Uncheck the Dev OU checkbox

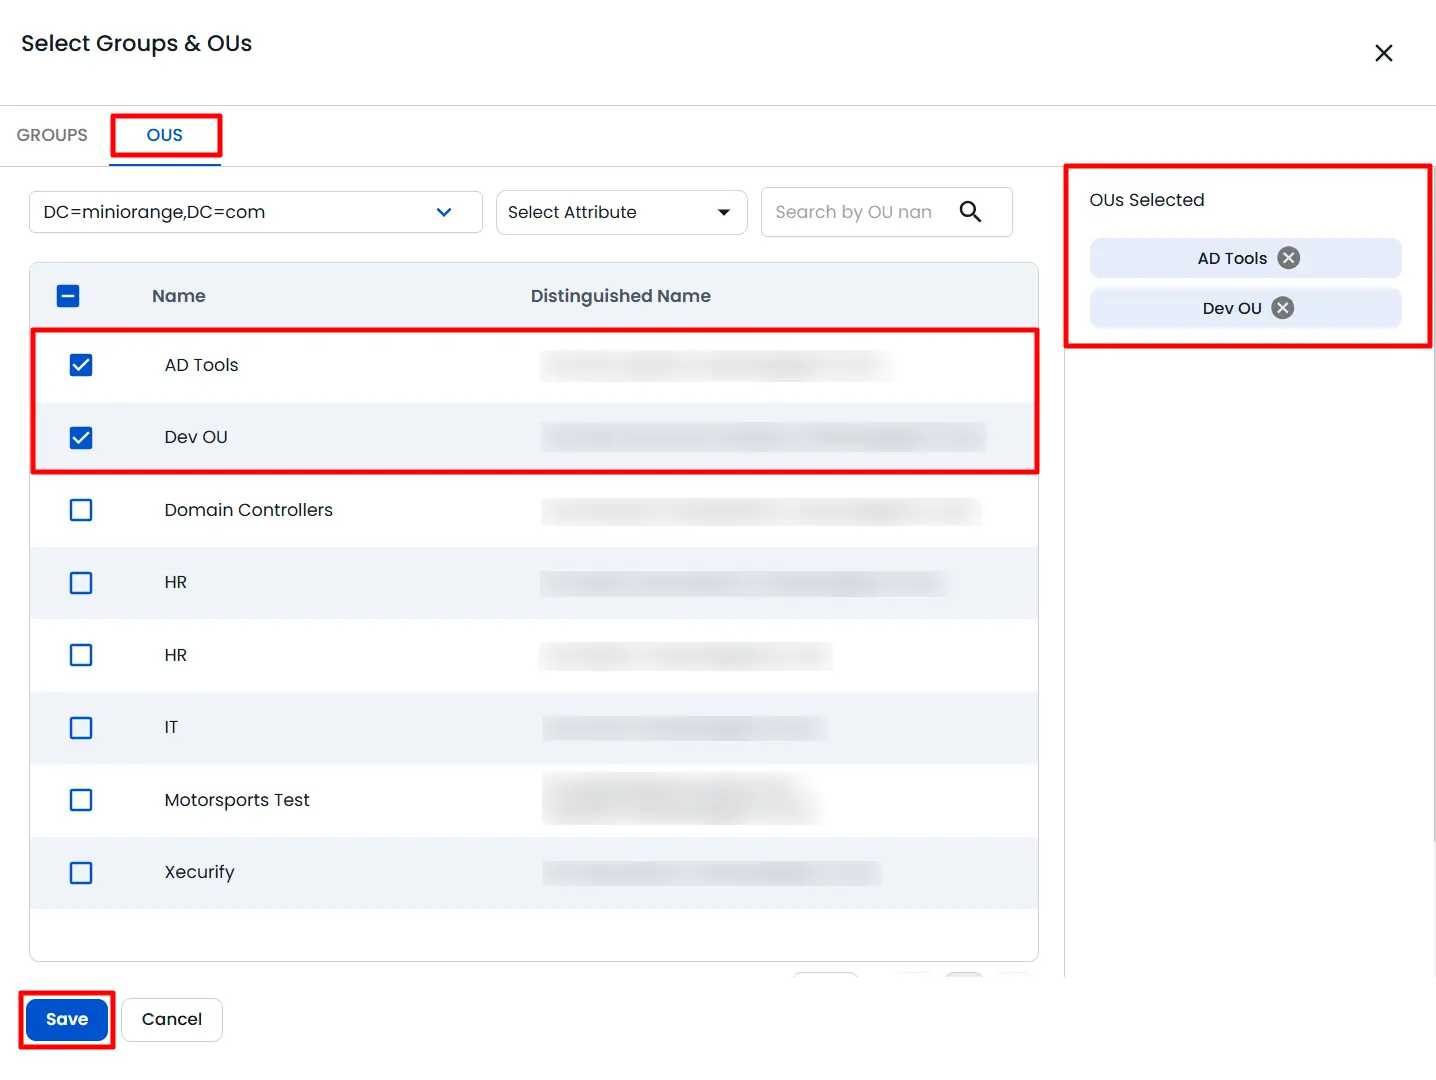81,437
